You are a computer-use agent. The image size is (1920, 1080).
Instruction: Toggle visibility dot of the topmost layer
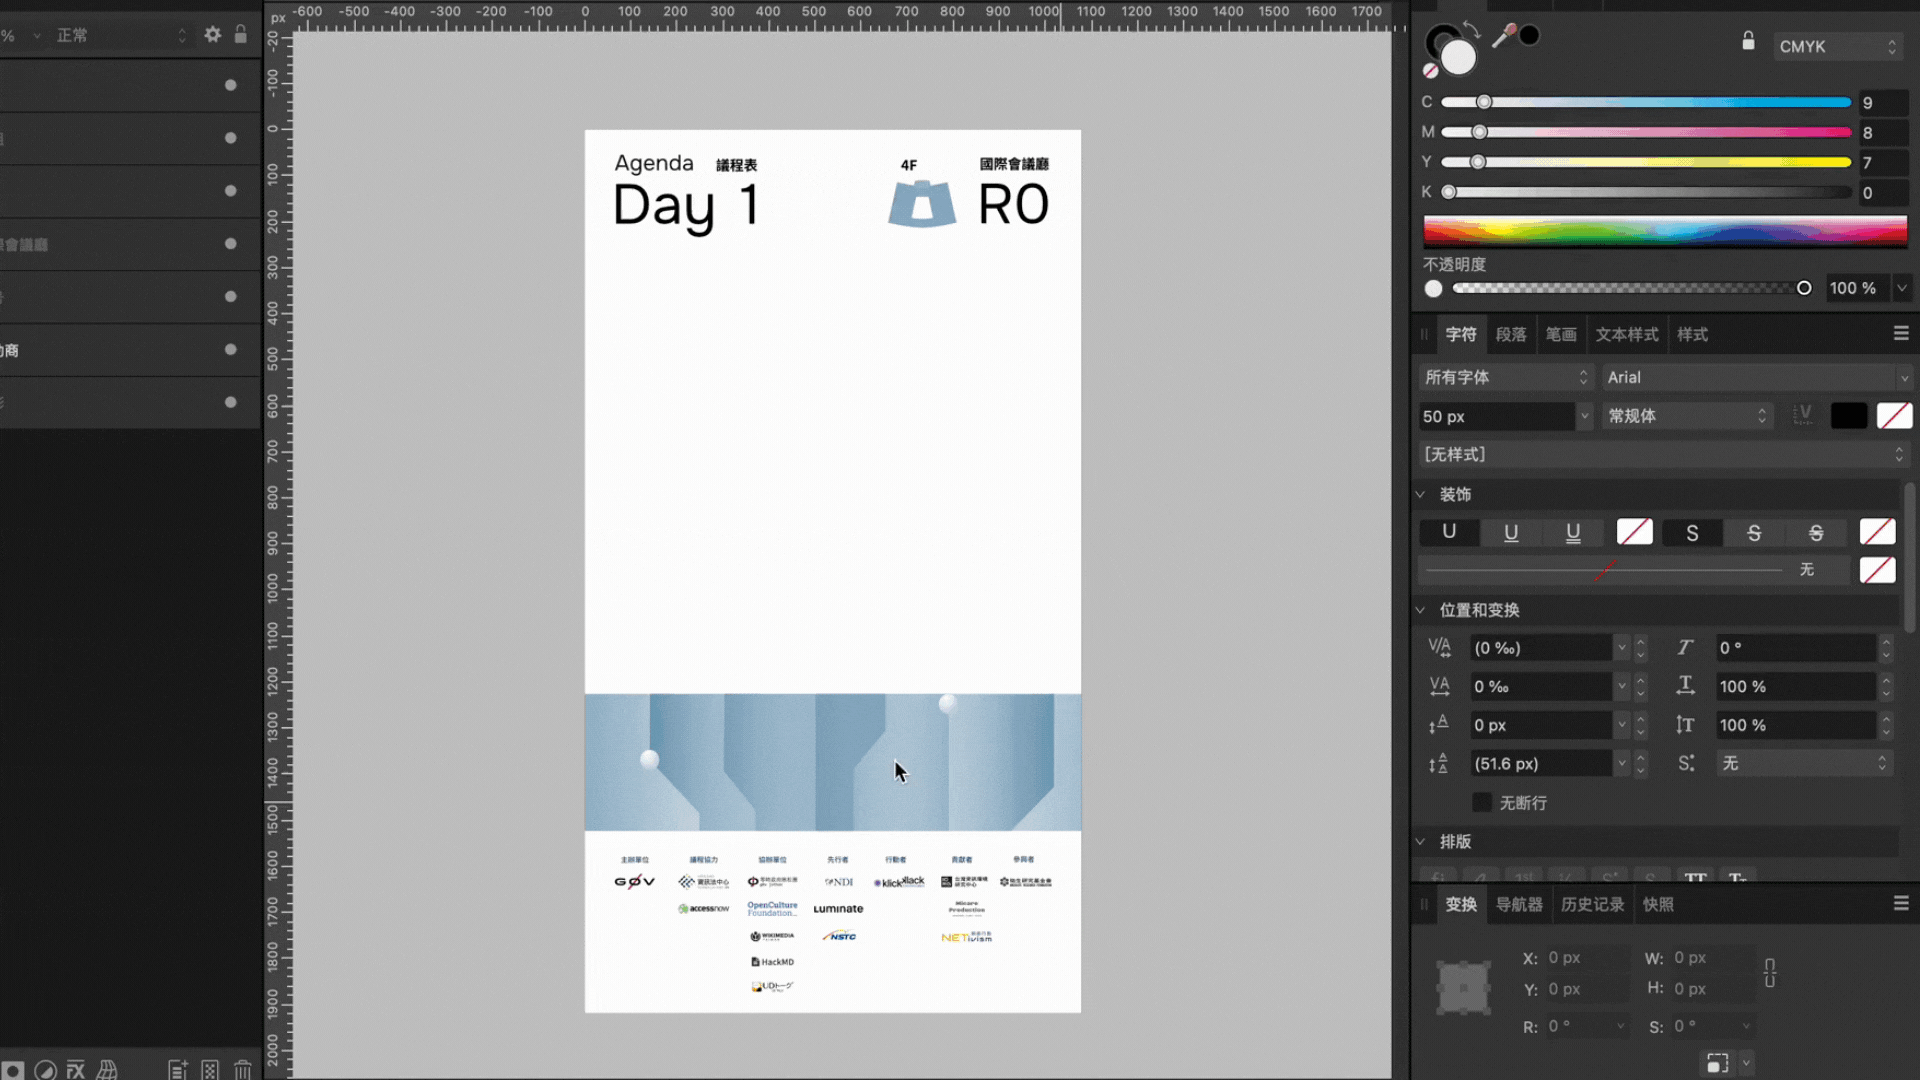coord(230,85)
